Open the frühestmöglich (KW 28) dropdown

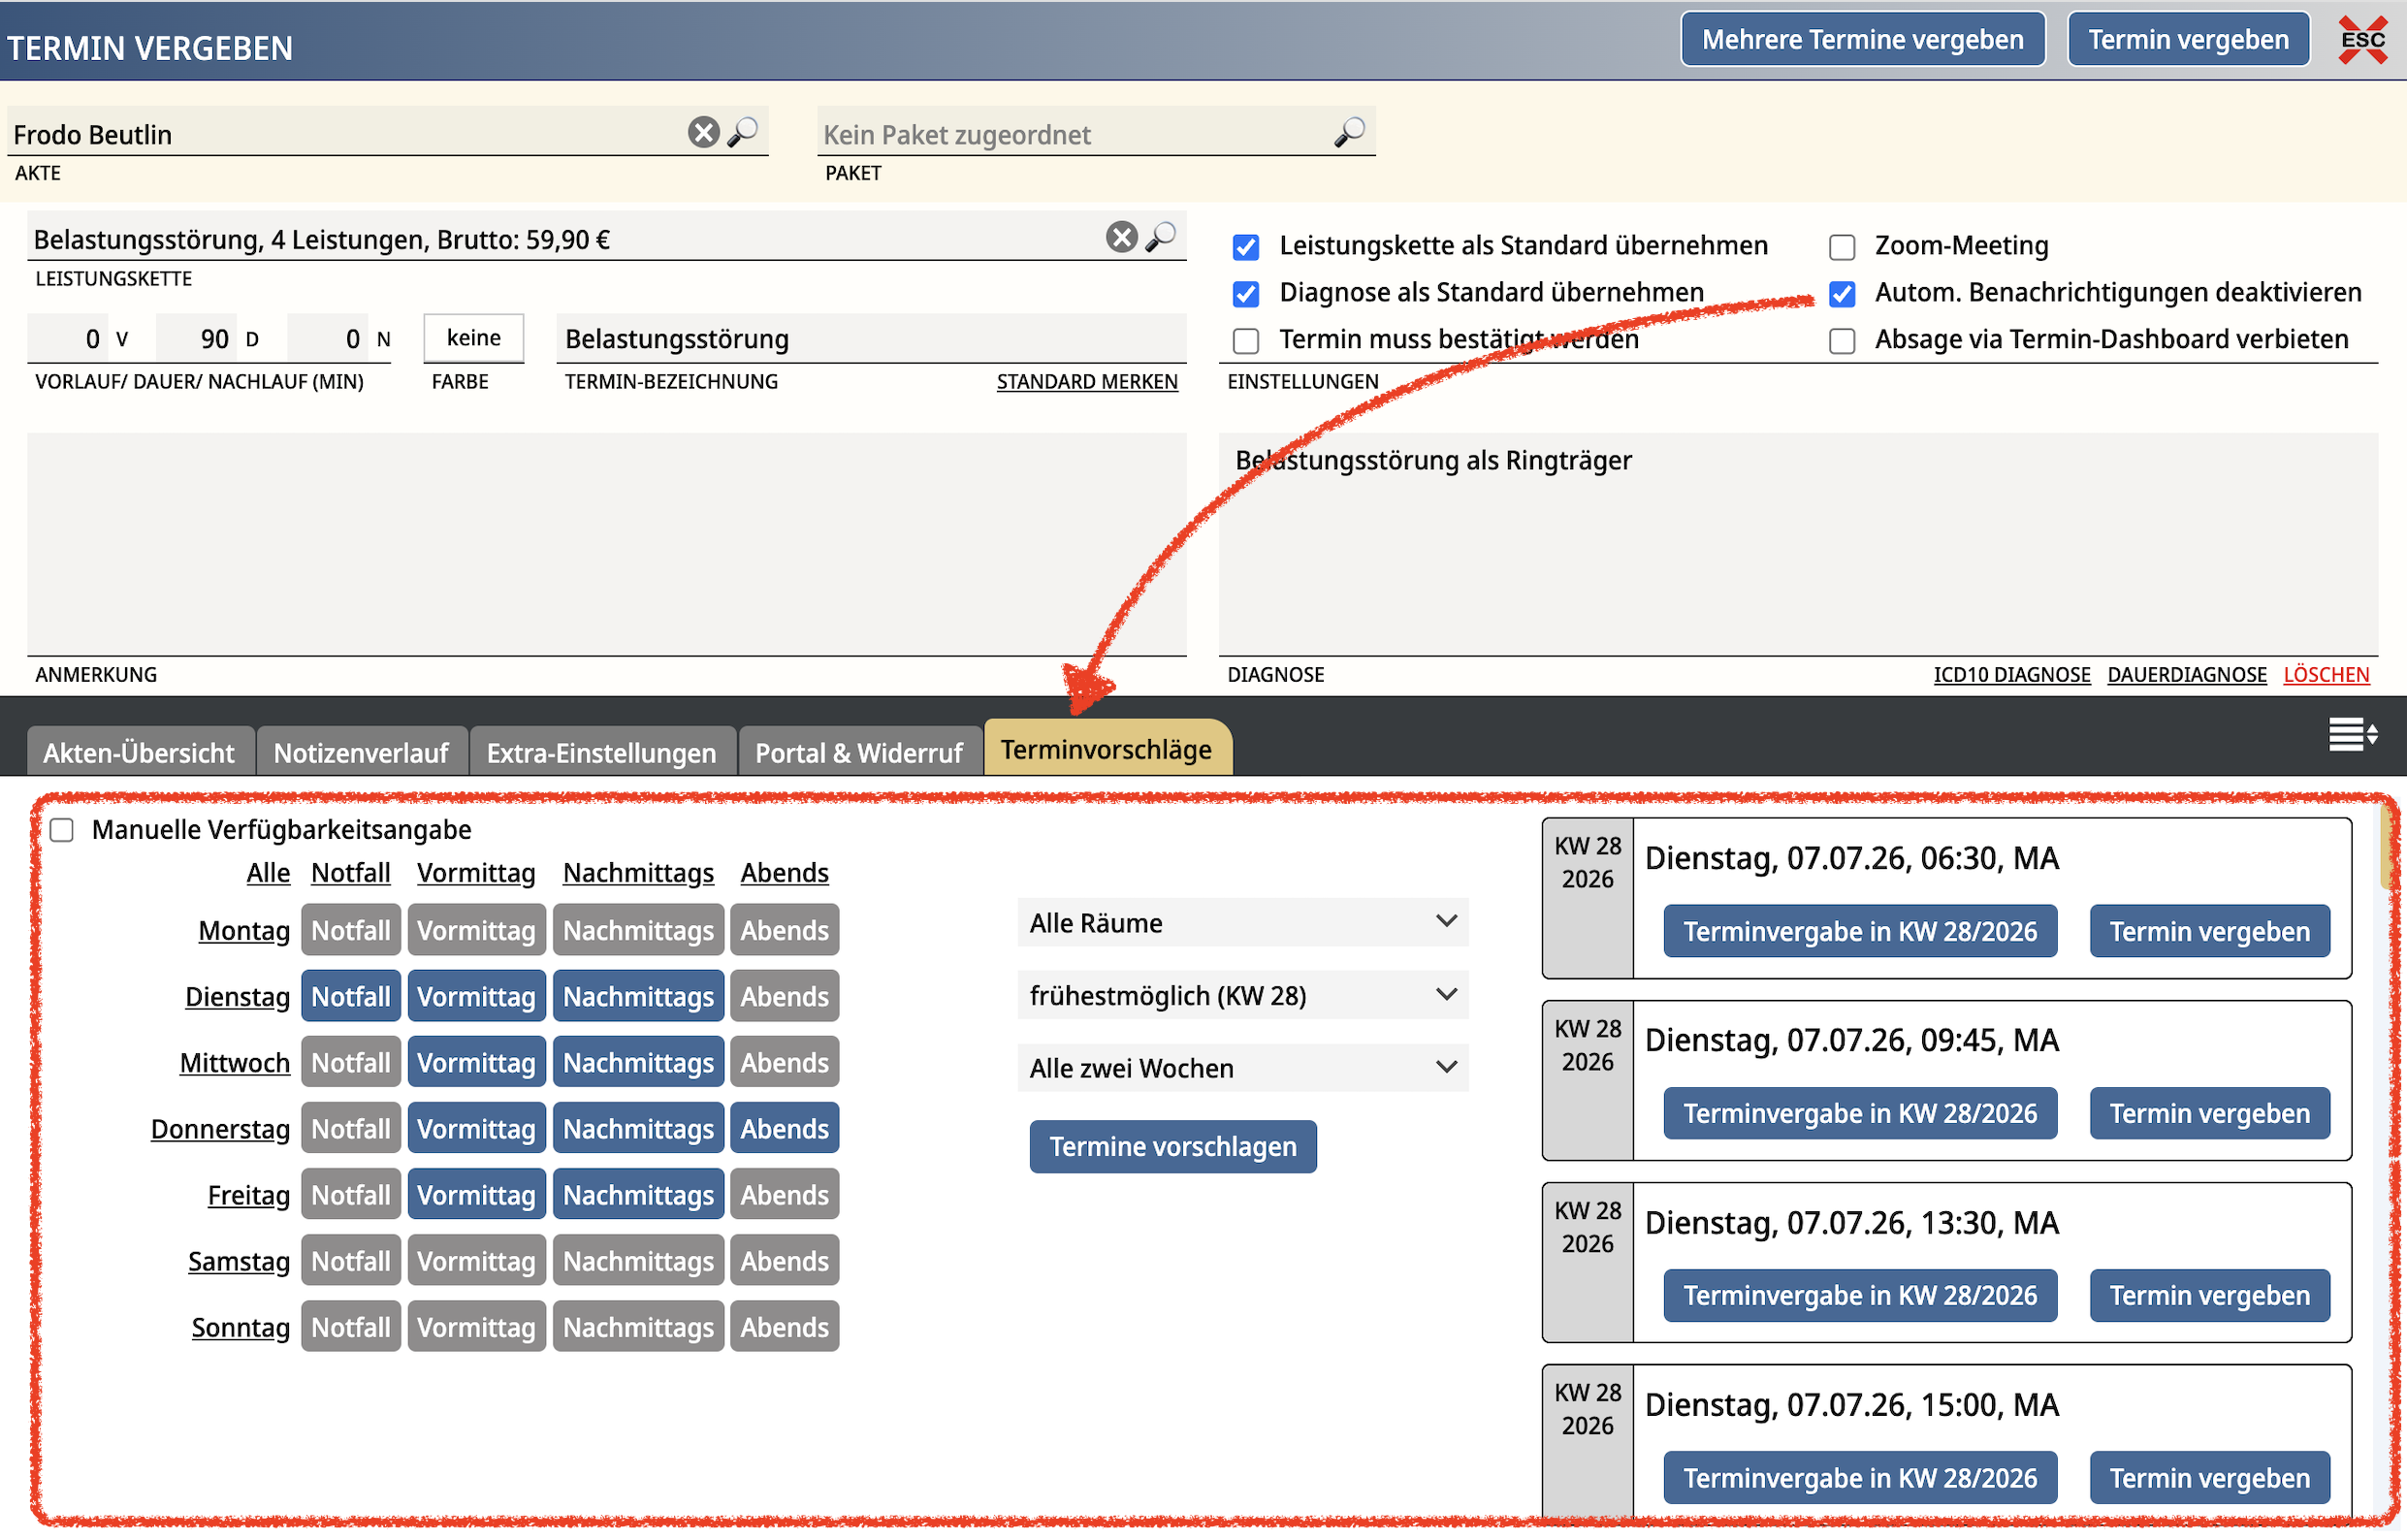(1243, 995)
